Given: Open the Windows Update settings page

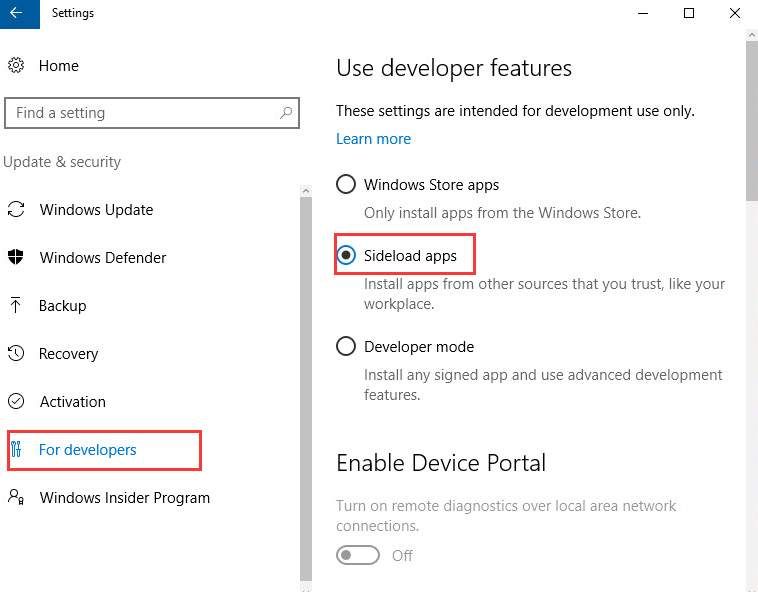Looking at the screenshot, I should pyautogui.click(x=96, y=210).
